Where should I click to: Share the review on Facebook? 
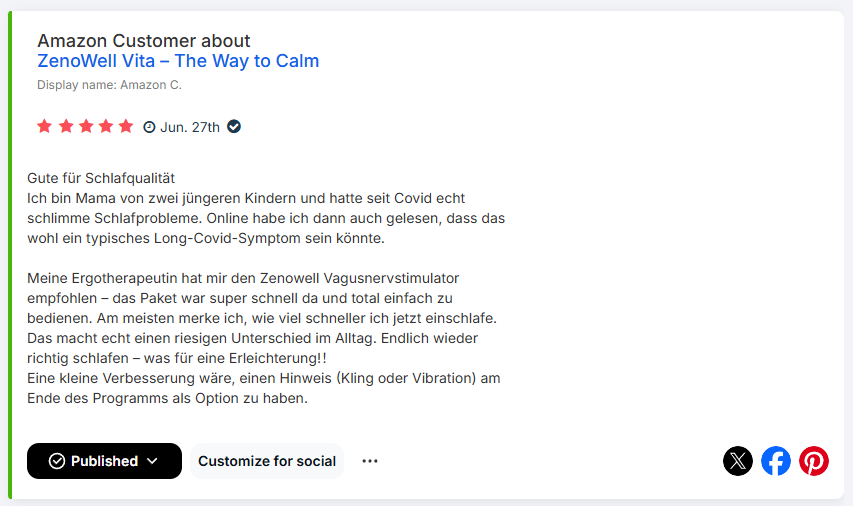click(x=776, y=461)
